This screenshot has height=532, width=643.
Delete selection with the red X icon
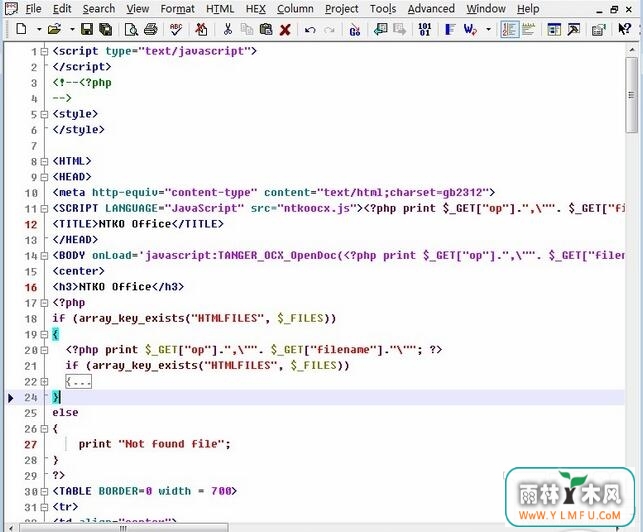pyautogui.click(x=285, y=30)
